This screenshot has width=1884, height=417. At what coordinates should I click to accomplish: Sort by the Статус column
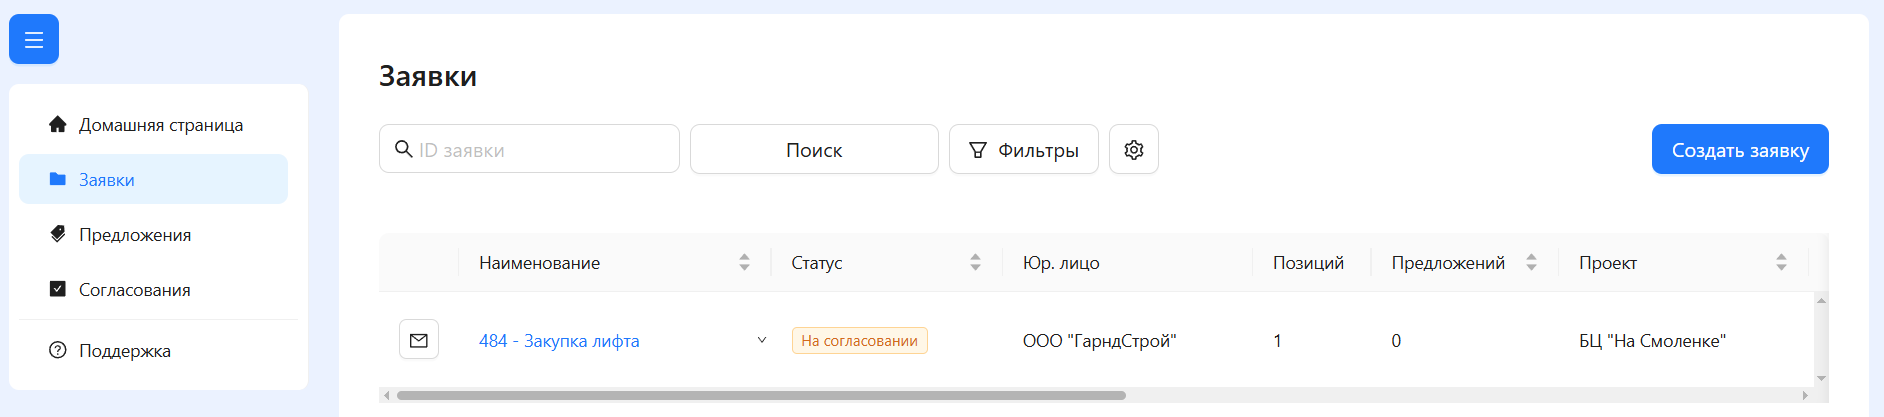(x=975, y=262)
